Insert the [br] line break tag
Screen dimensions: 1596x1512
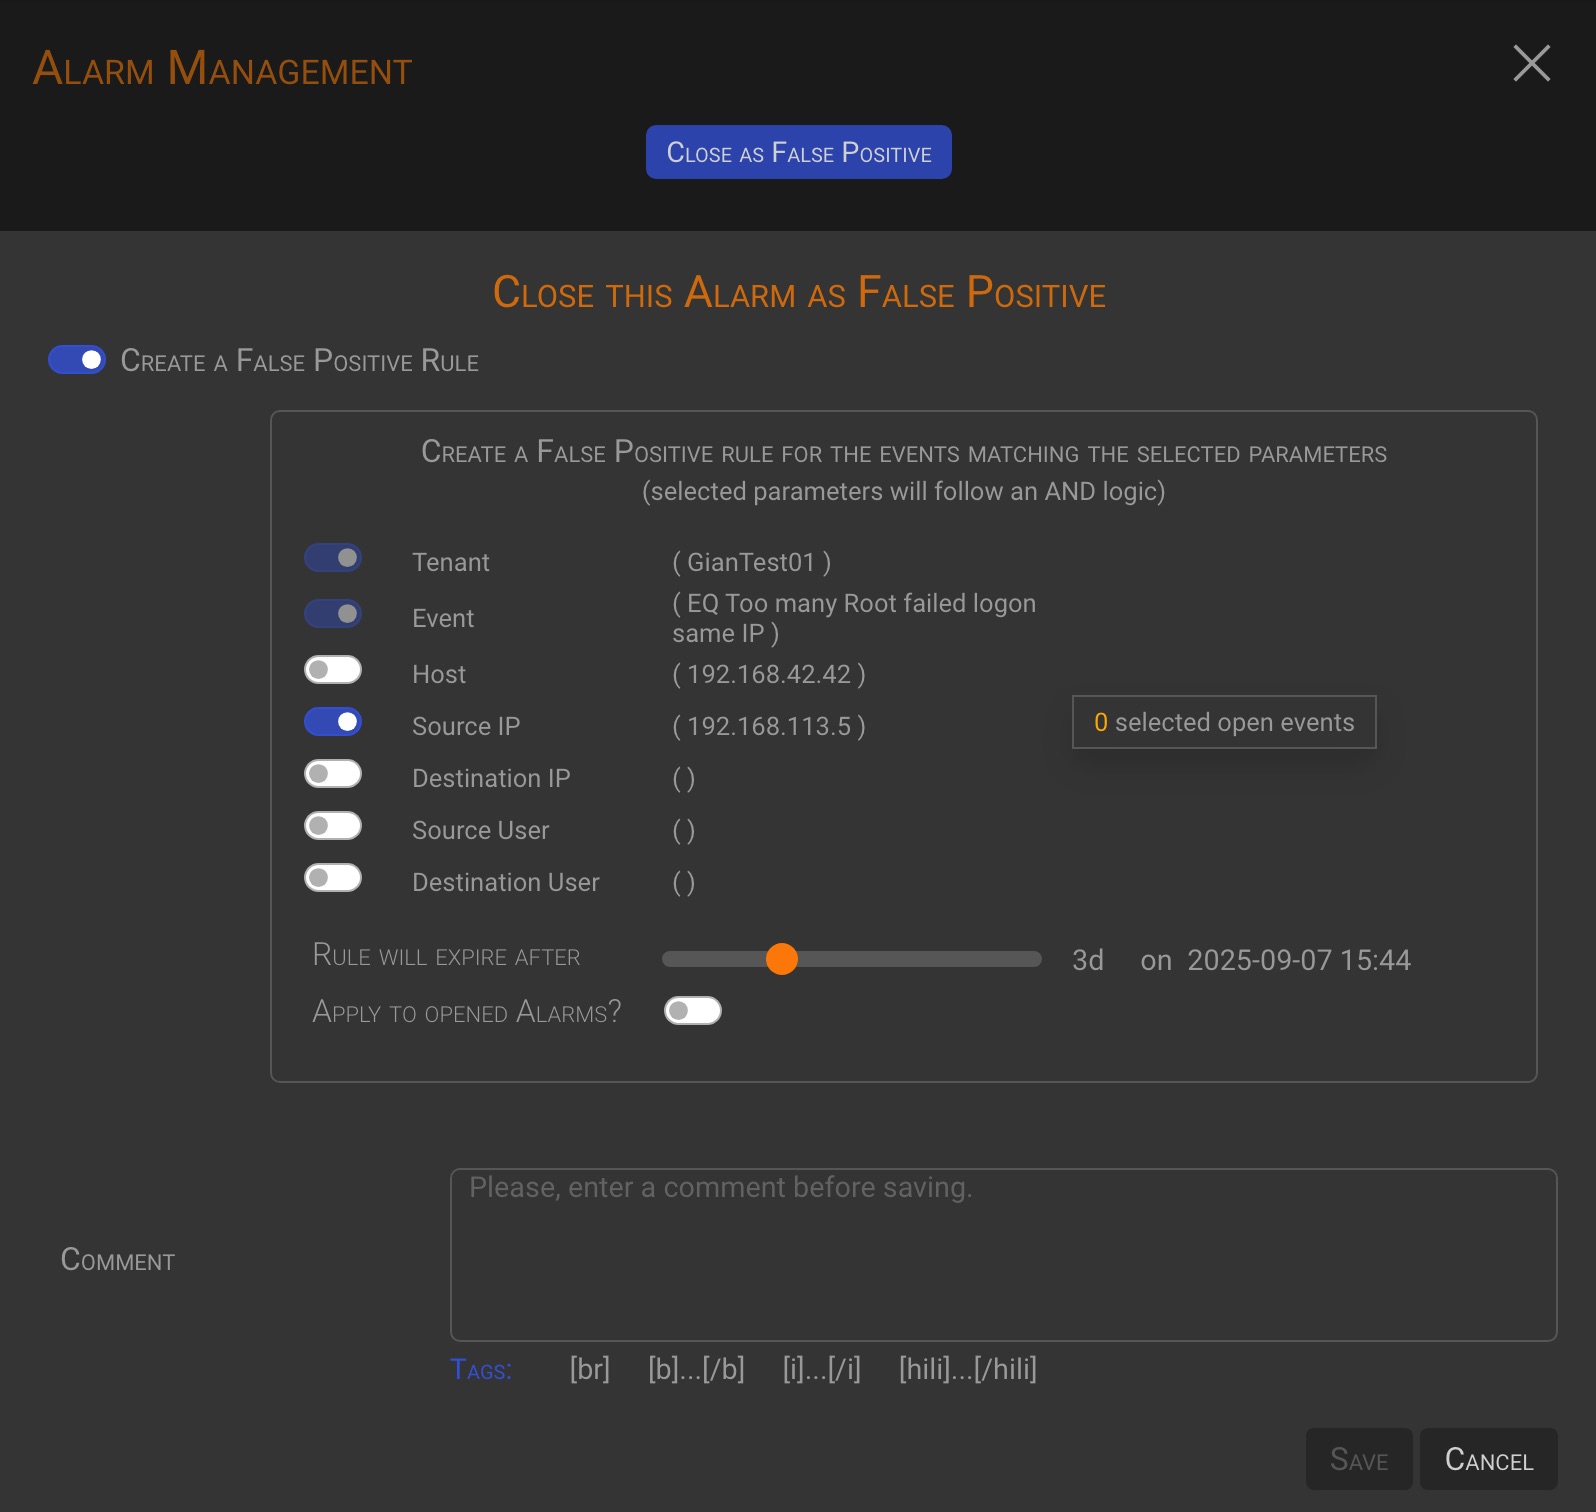pyautogui.click(x=589, y=1369)
